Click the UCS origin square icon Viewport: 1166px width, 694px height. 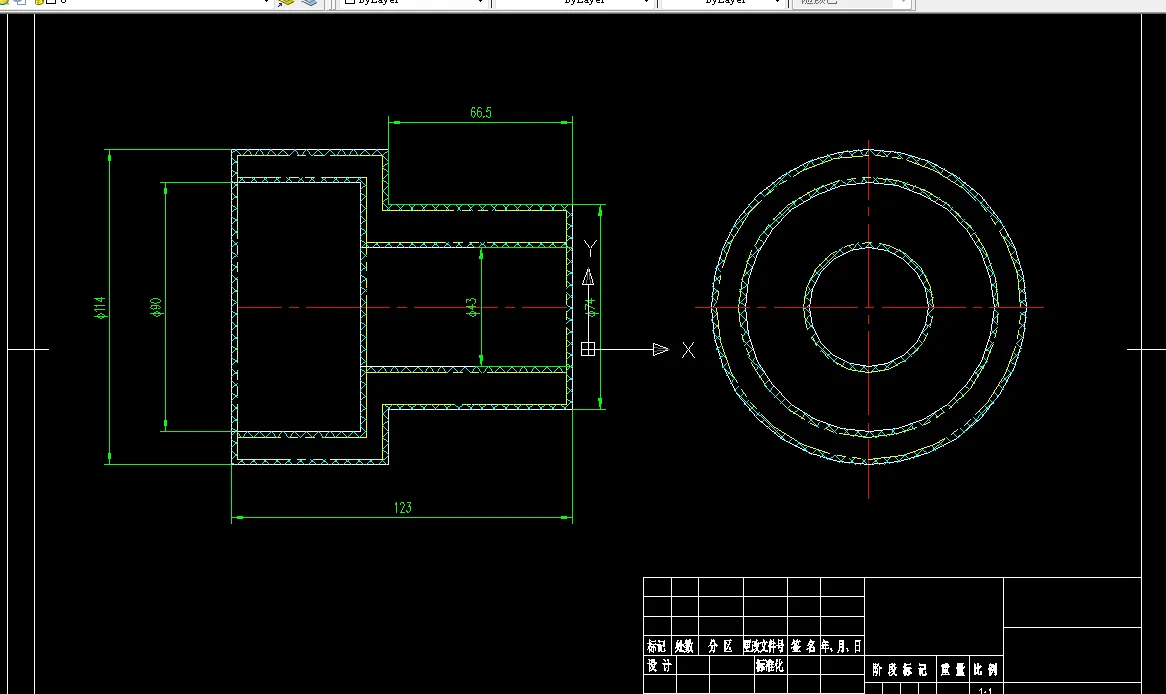(x=587, y=349)
